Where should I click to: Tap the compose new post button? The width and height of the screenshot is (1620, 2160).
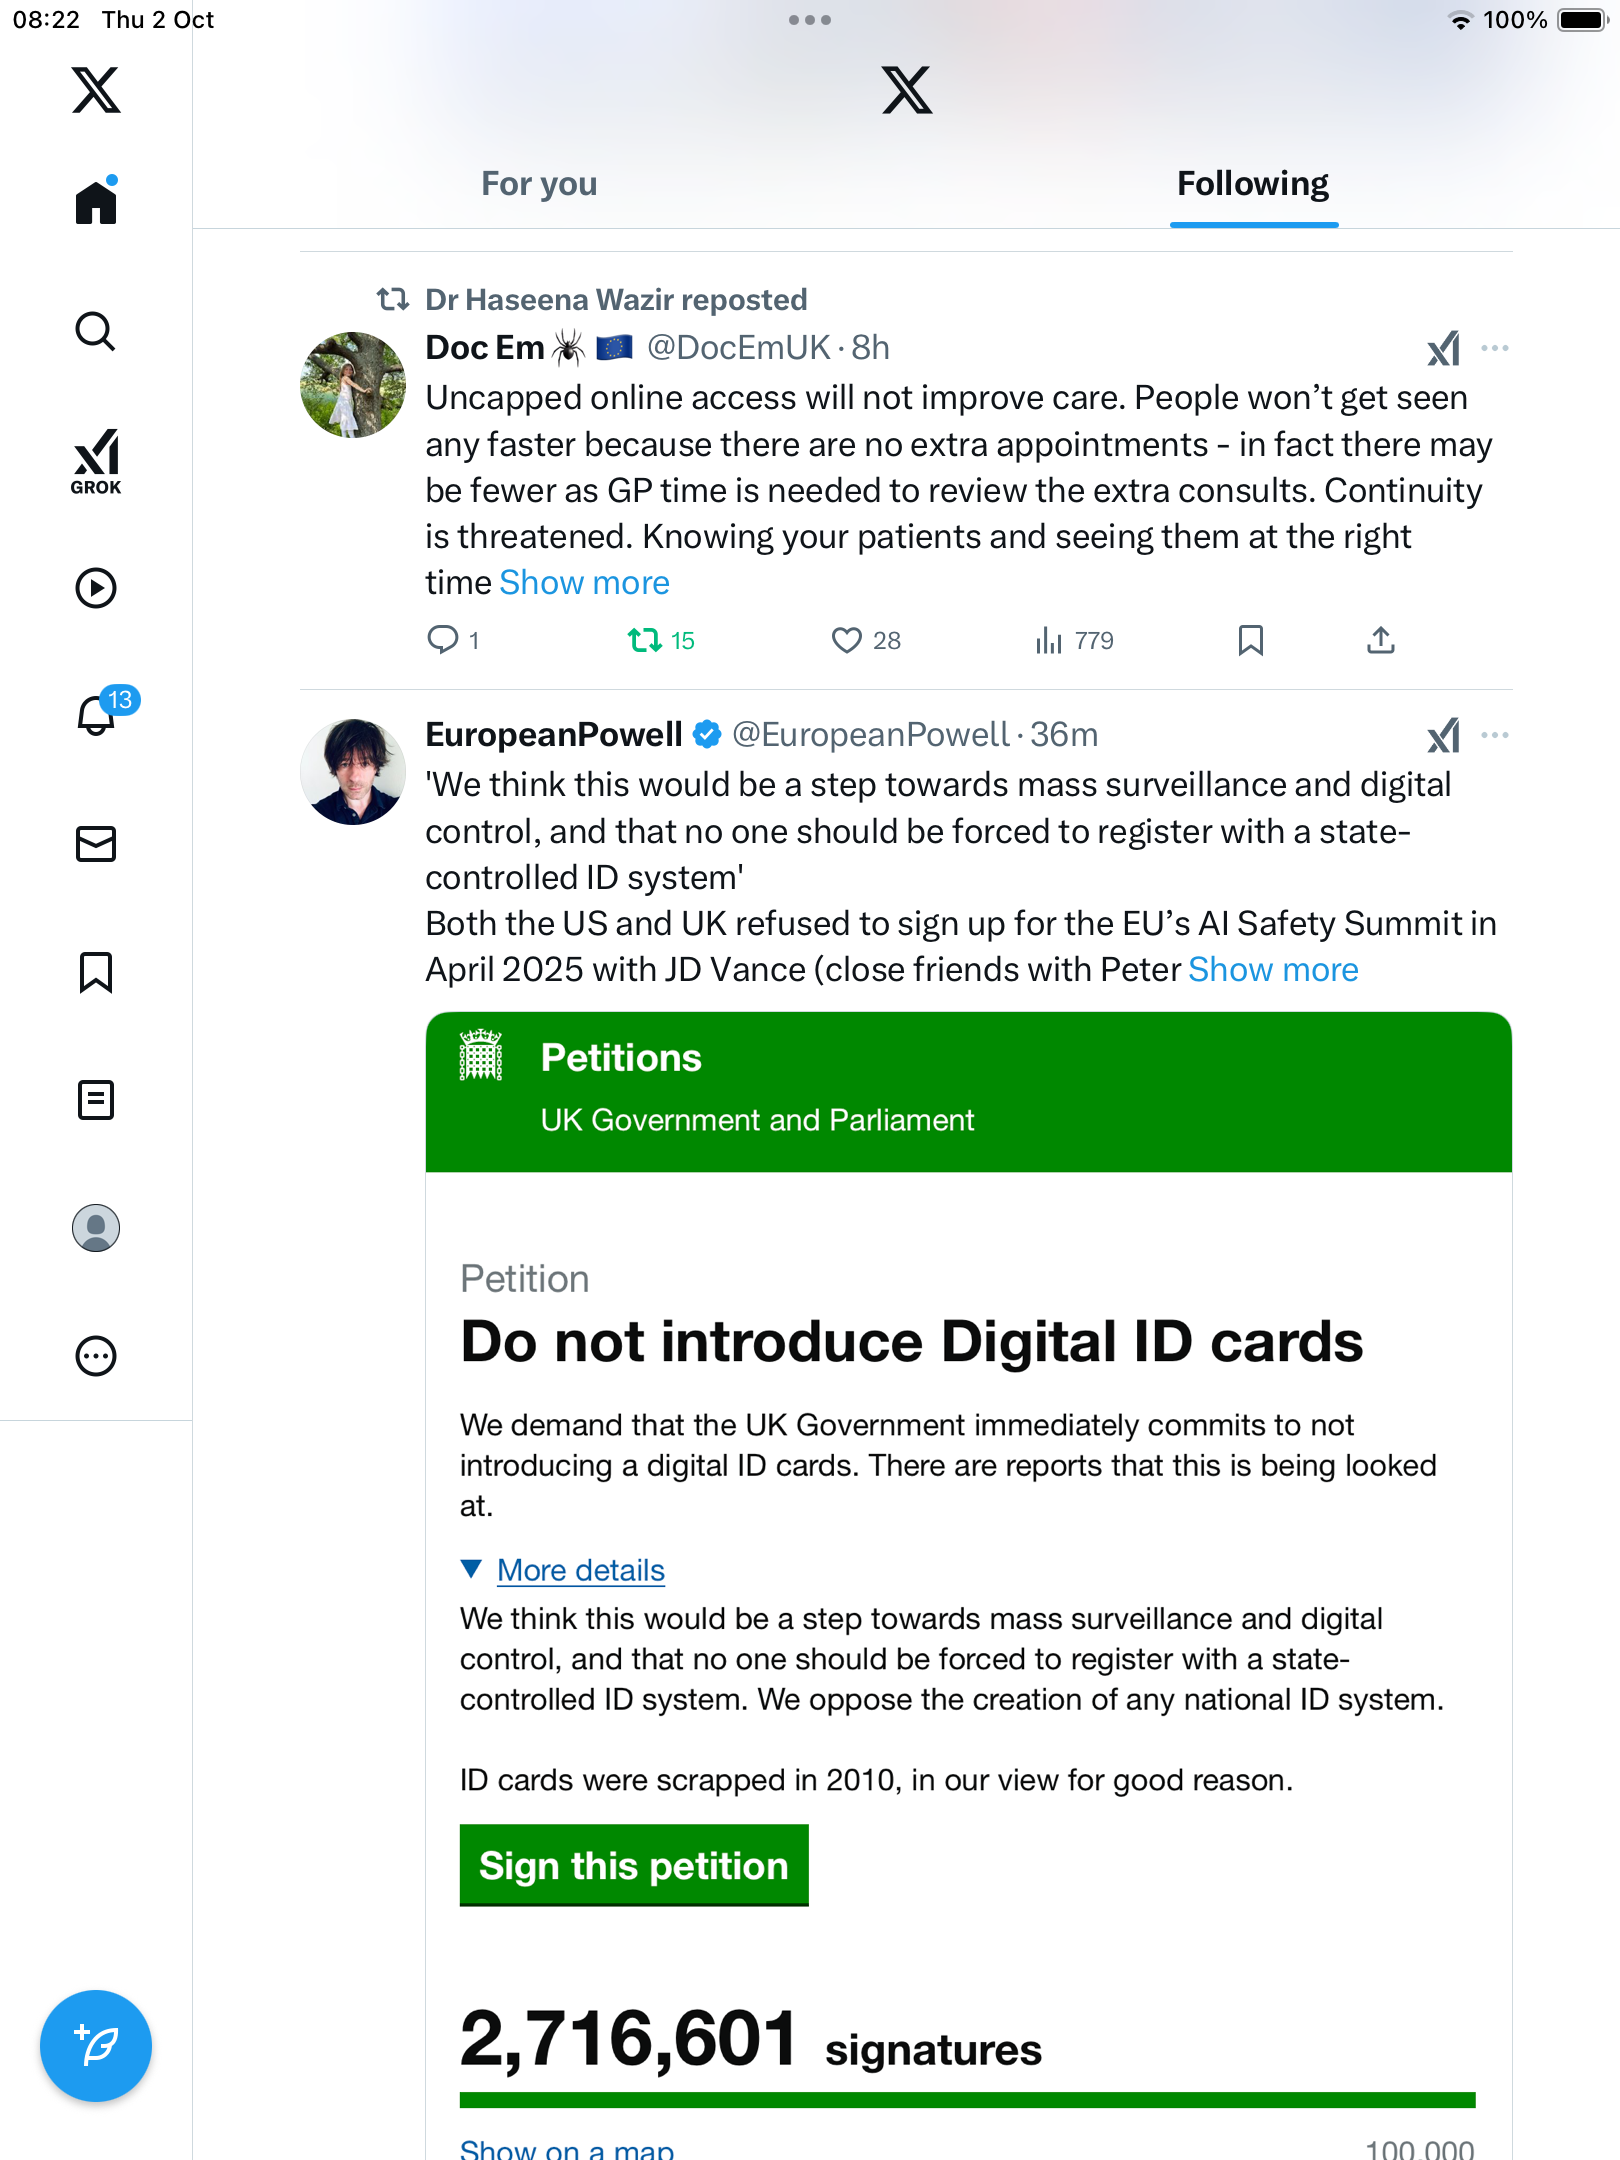(96, 2045)
